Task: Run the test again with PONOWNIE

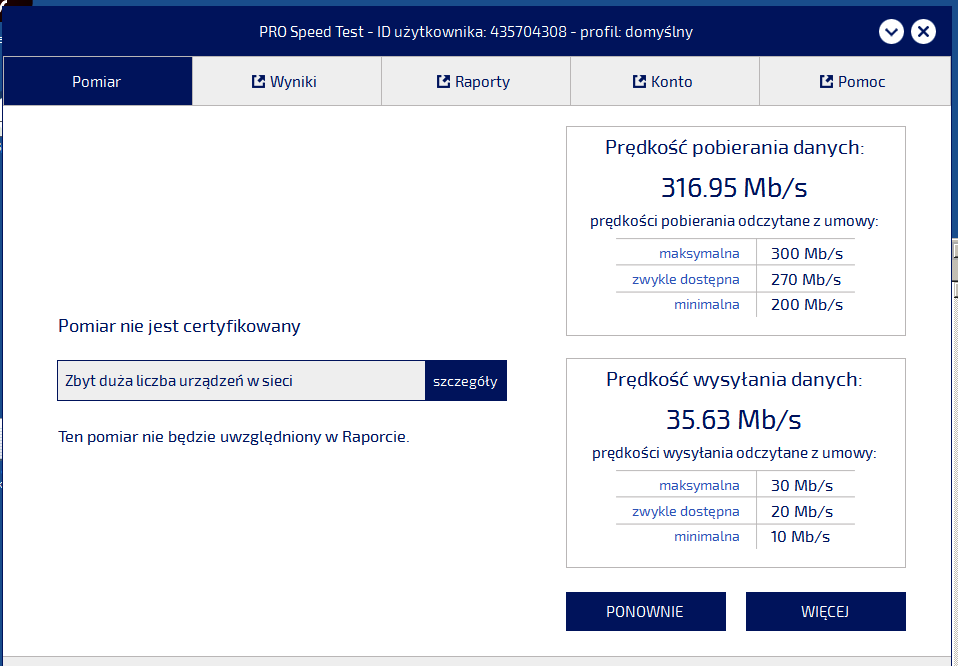Action: 645,612
